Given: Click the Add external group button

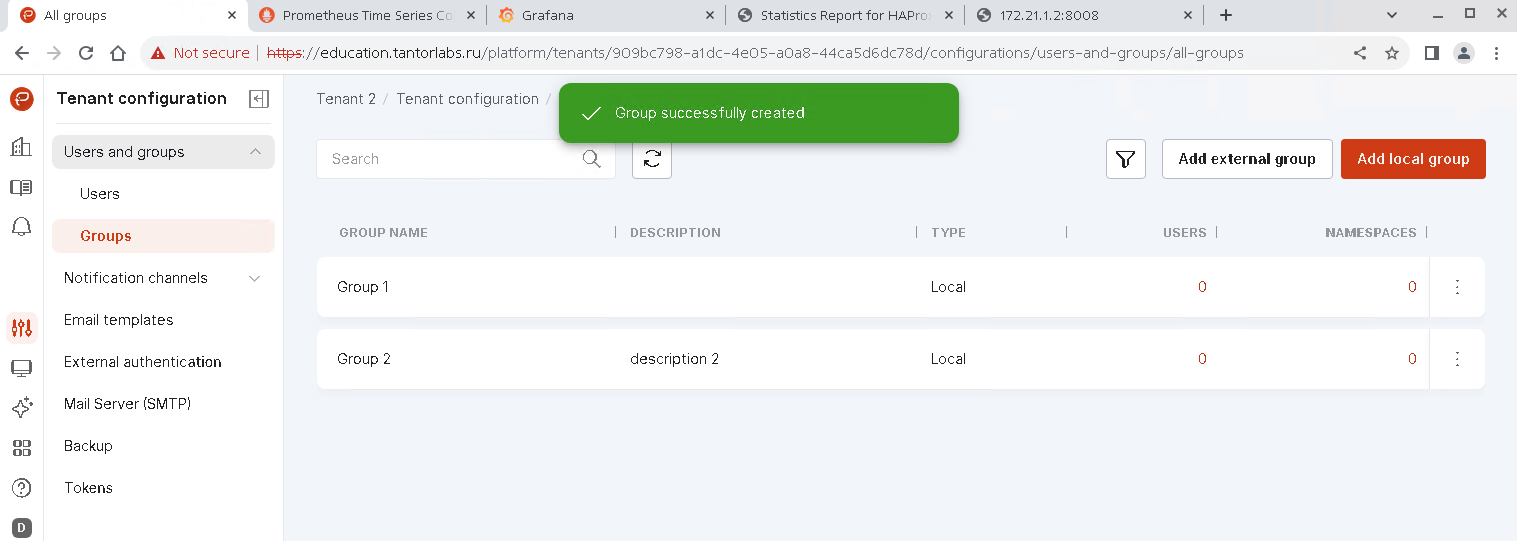Looking at the screenshot, I should [1246, 159].
